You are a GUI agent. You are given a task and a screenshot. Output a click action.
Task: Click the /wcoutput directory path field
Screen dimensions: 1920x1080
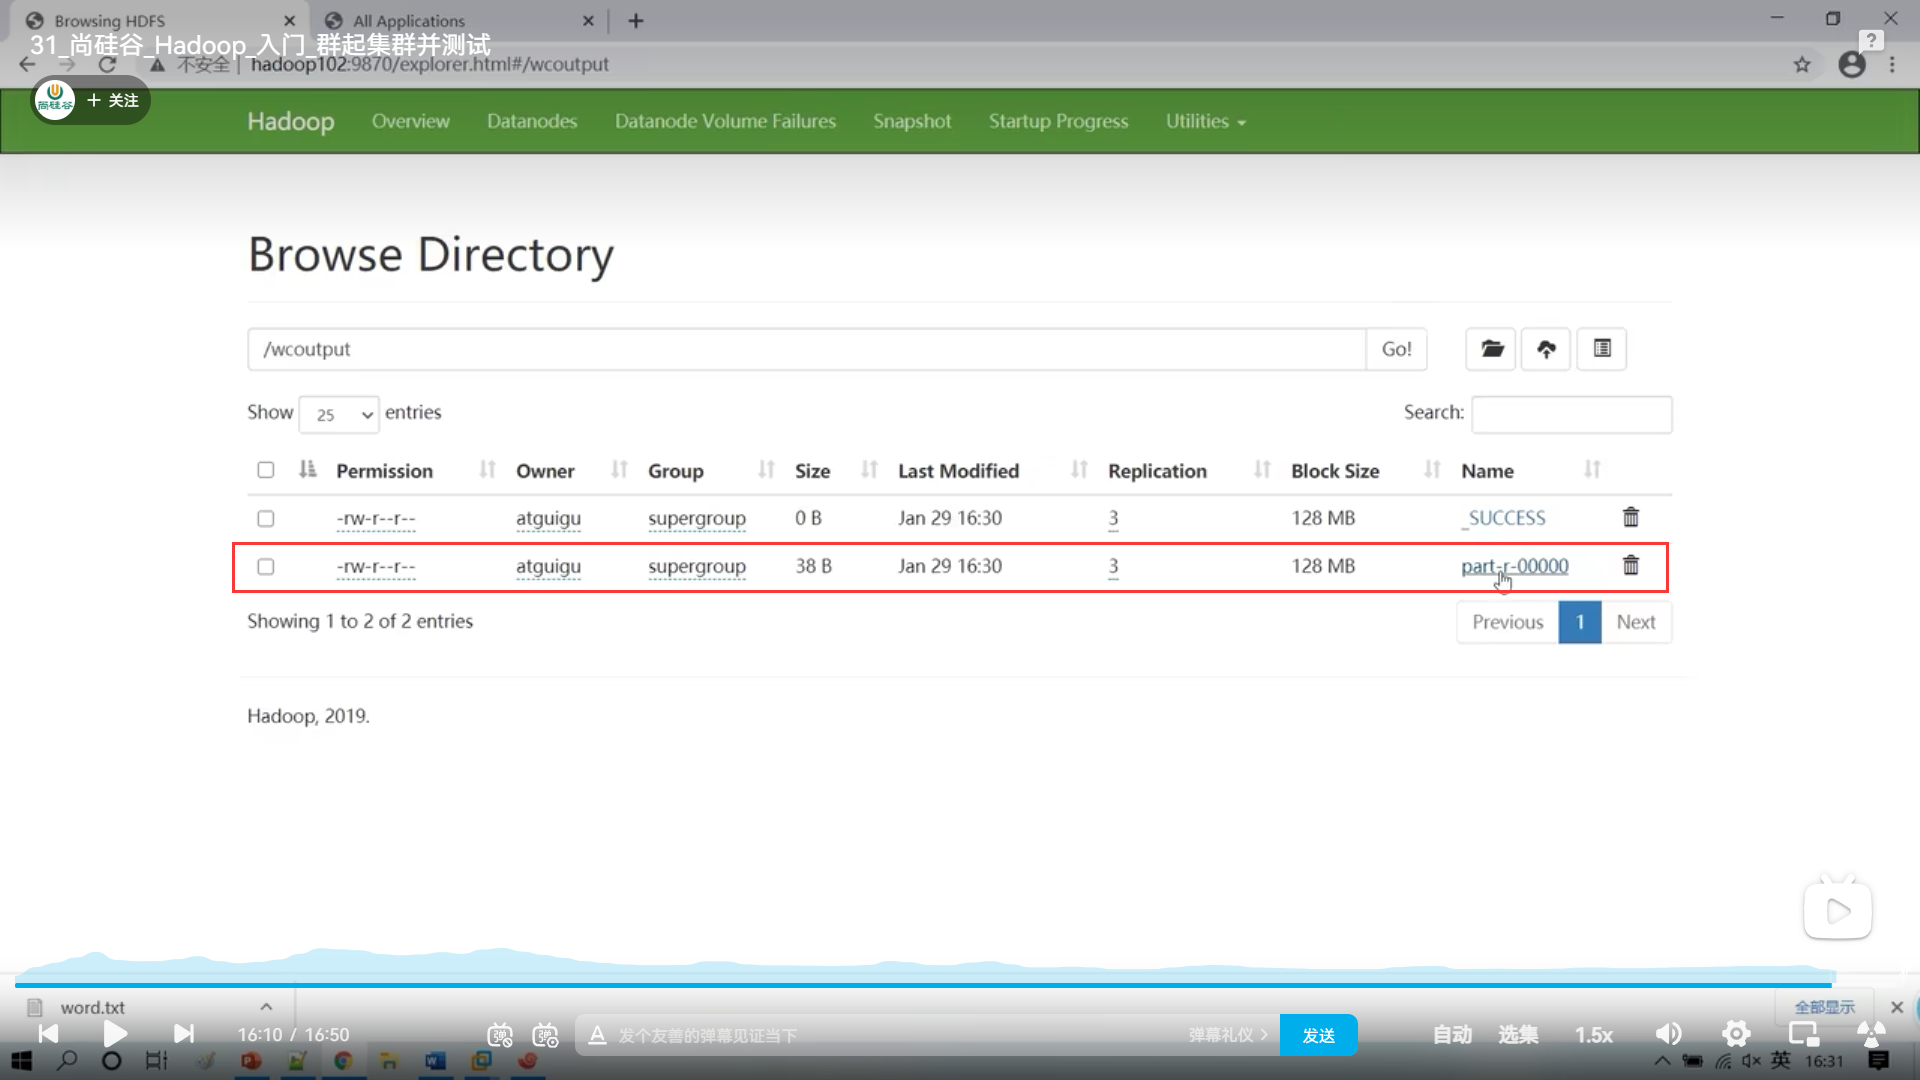(807, 349)
